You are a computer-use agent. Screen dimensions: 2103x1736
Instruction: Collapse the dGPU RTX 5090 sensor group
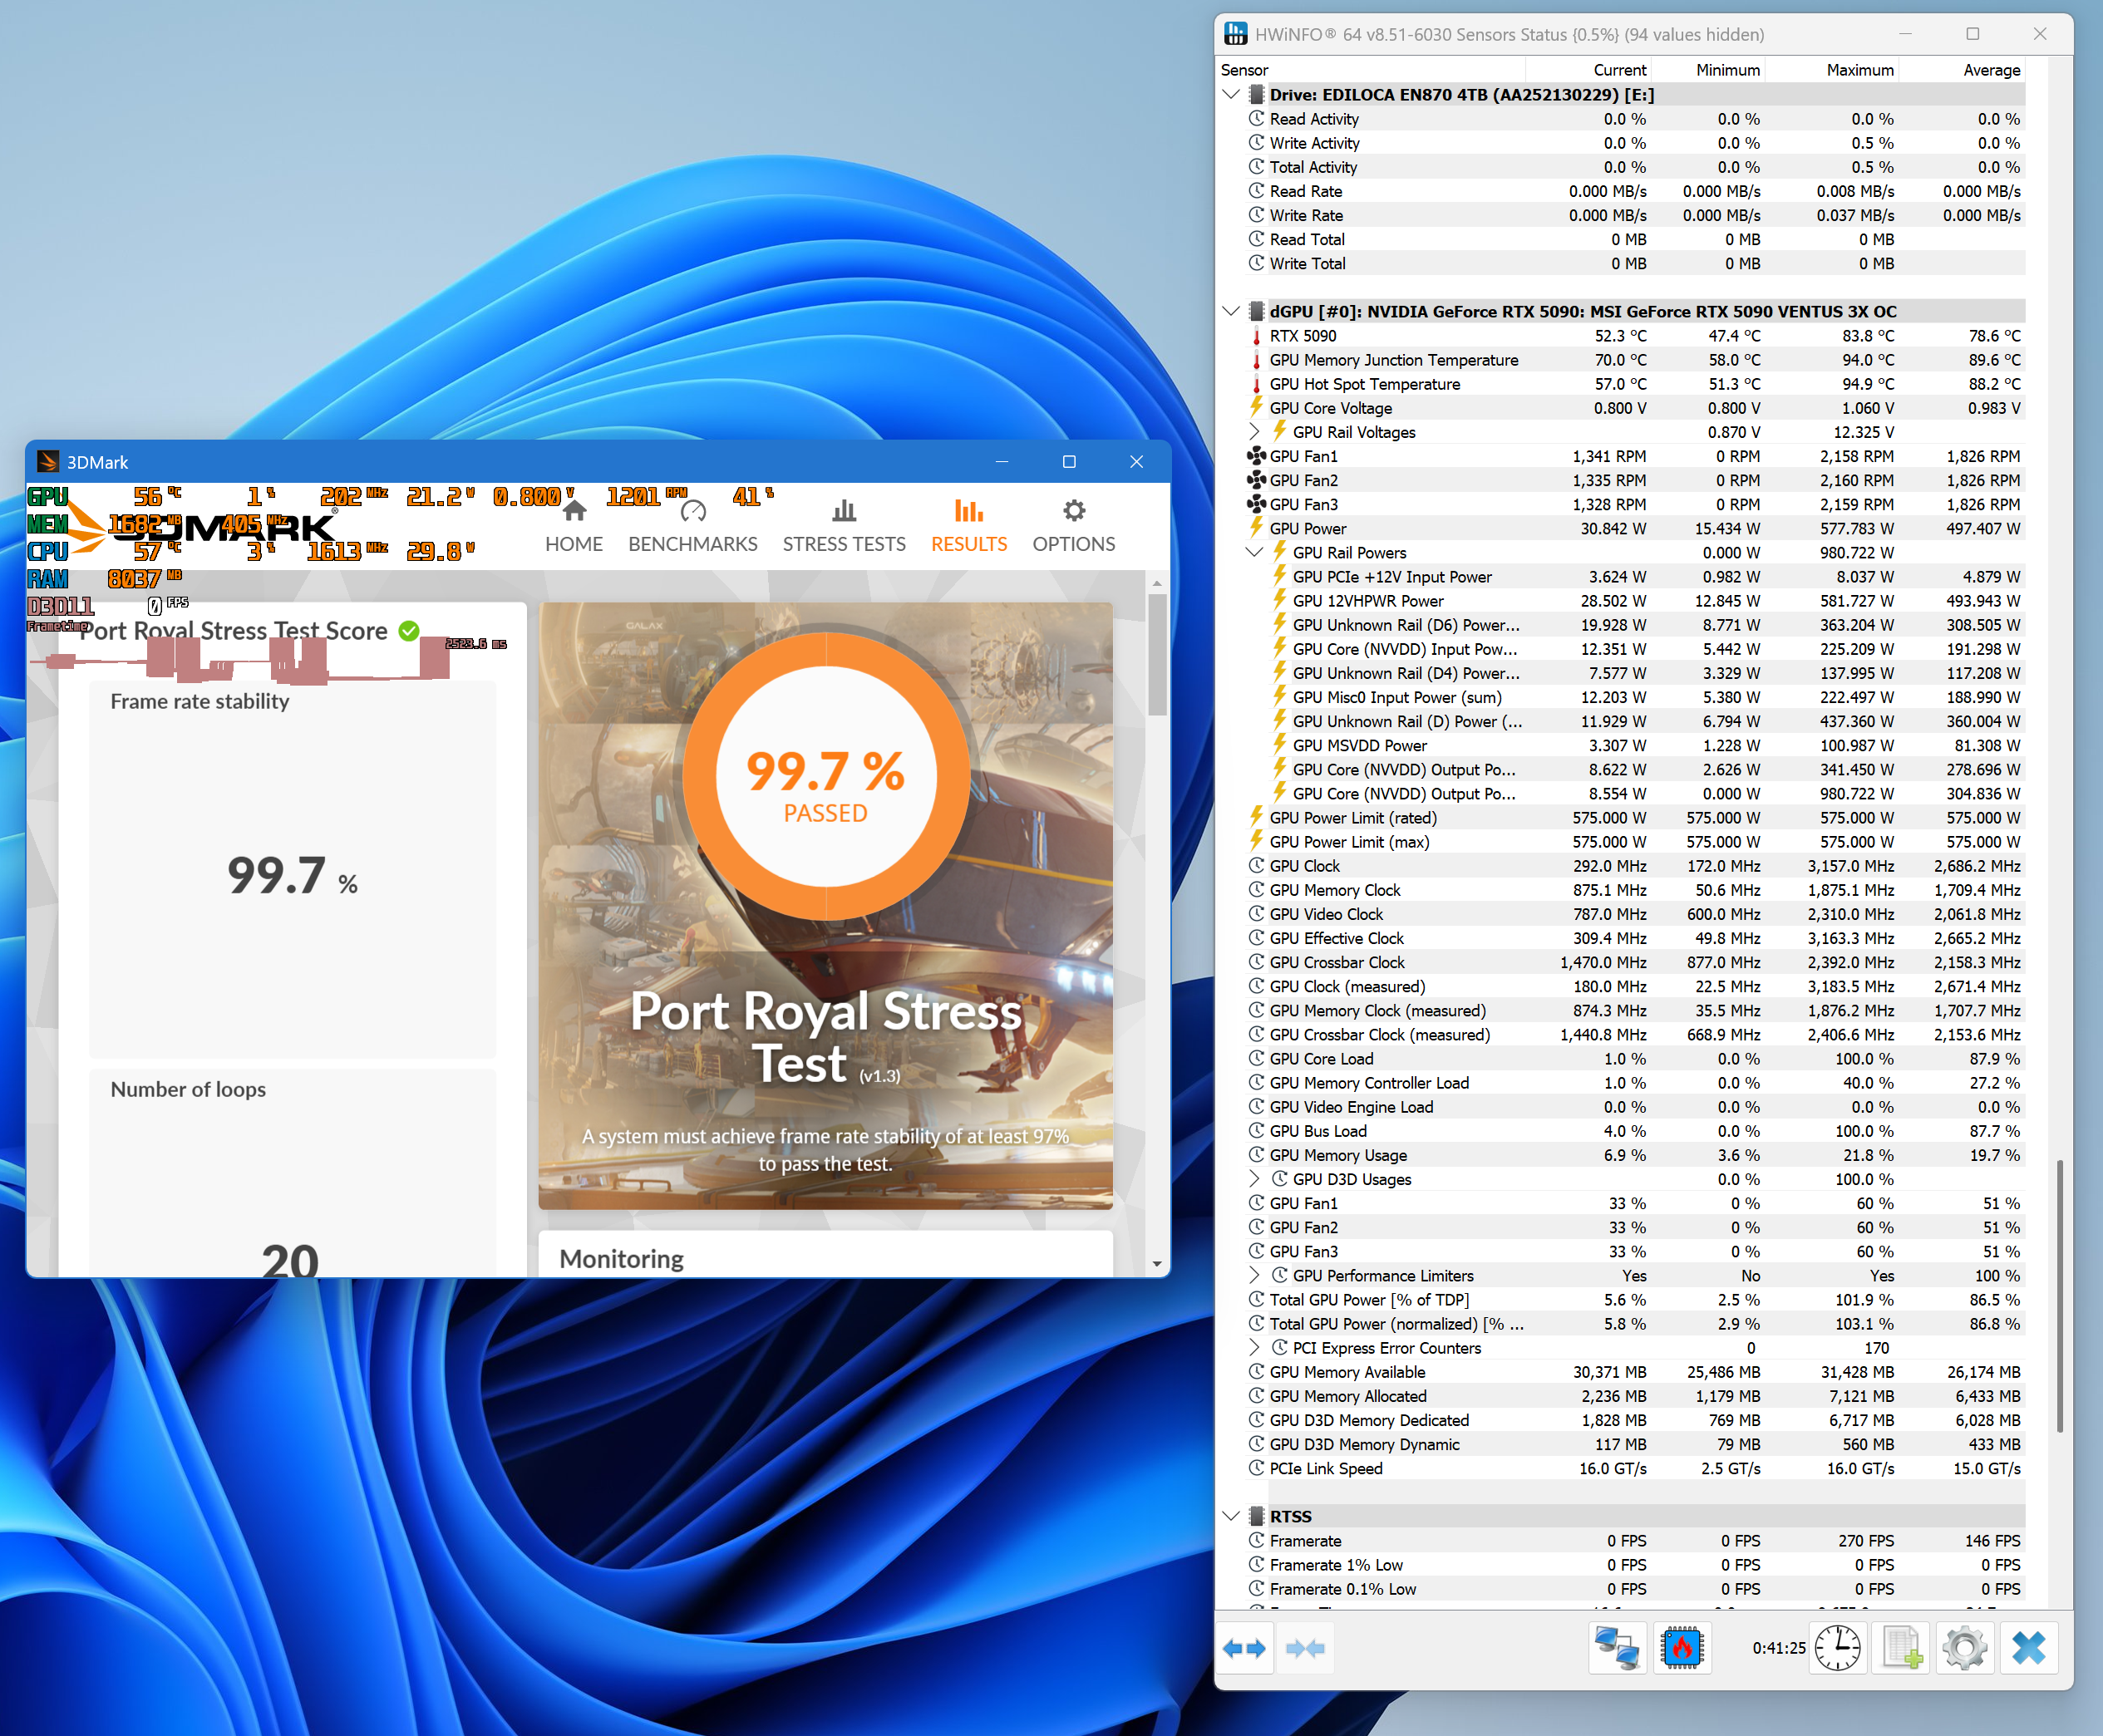pos(1232,312)
